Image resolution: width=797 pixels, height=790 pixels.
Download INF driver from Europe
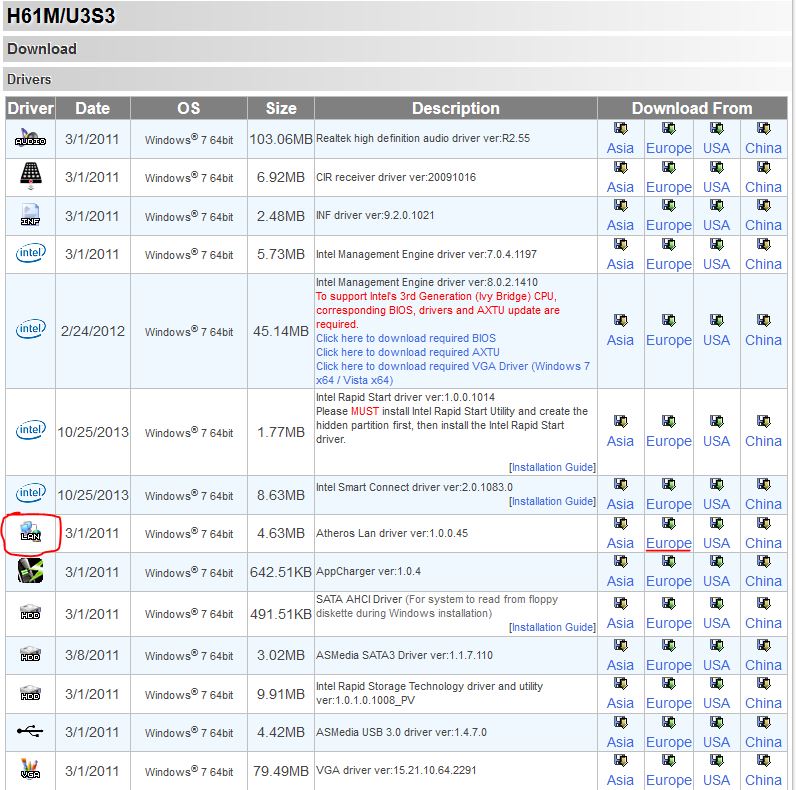tap(668, 225)
